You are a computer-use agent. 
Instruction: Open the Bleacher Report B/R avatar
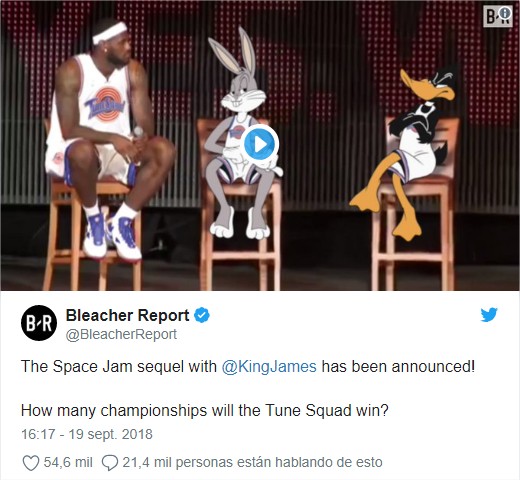[x=39, y=323]
